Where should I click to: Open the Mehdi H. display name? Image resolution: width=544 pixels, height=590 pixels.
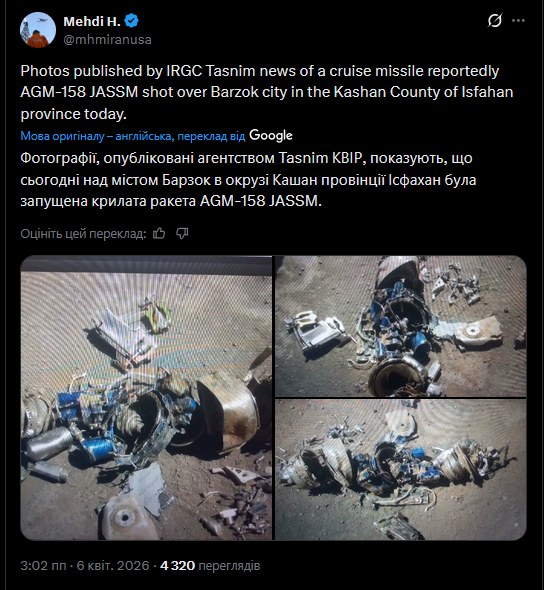click(92, 21)
